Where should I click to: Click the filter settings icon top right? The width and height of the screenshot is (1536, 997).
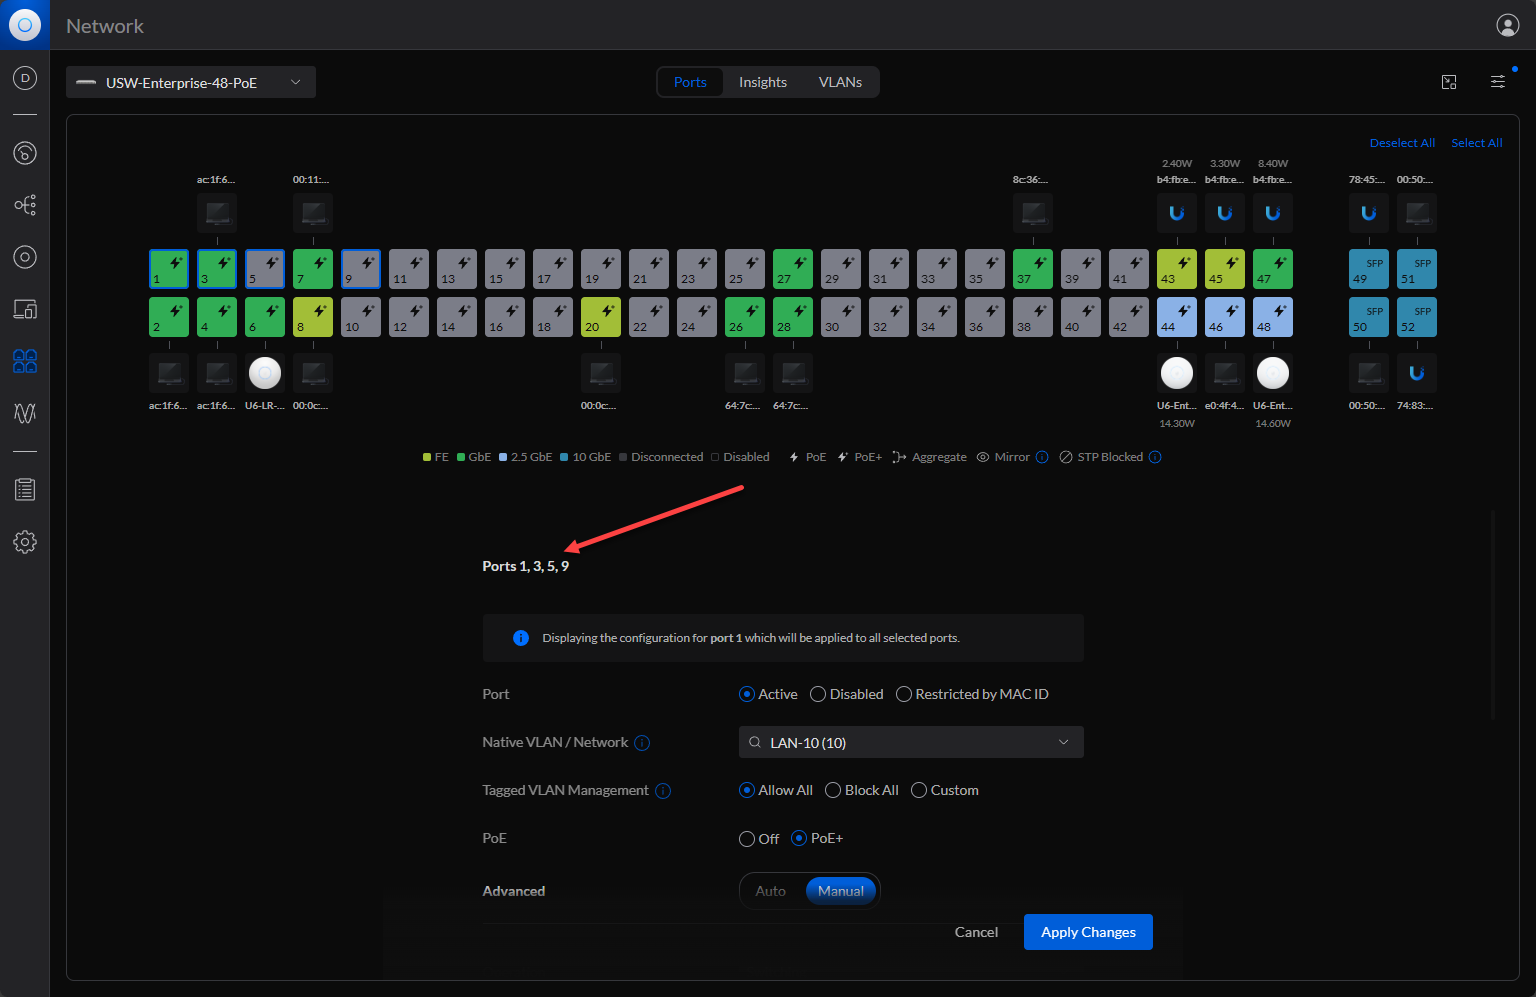point(1497,82)
